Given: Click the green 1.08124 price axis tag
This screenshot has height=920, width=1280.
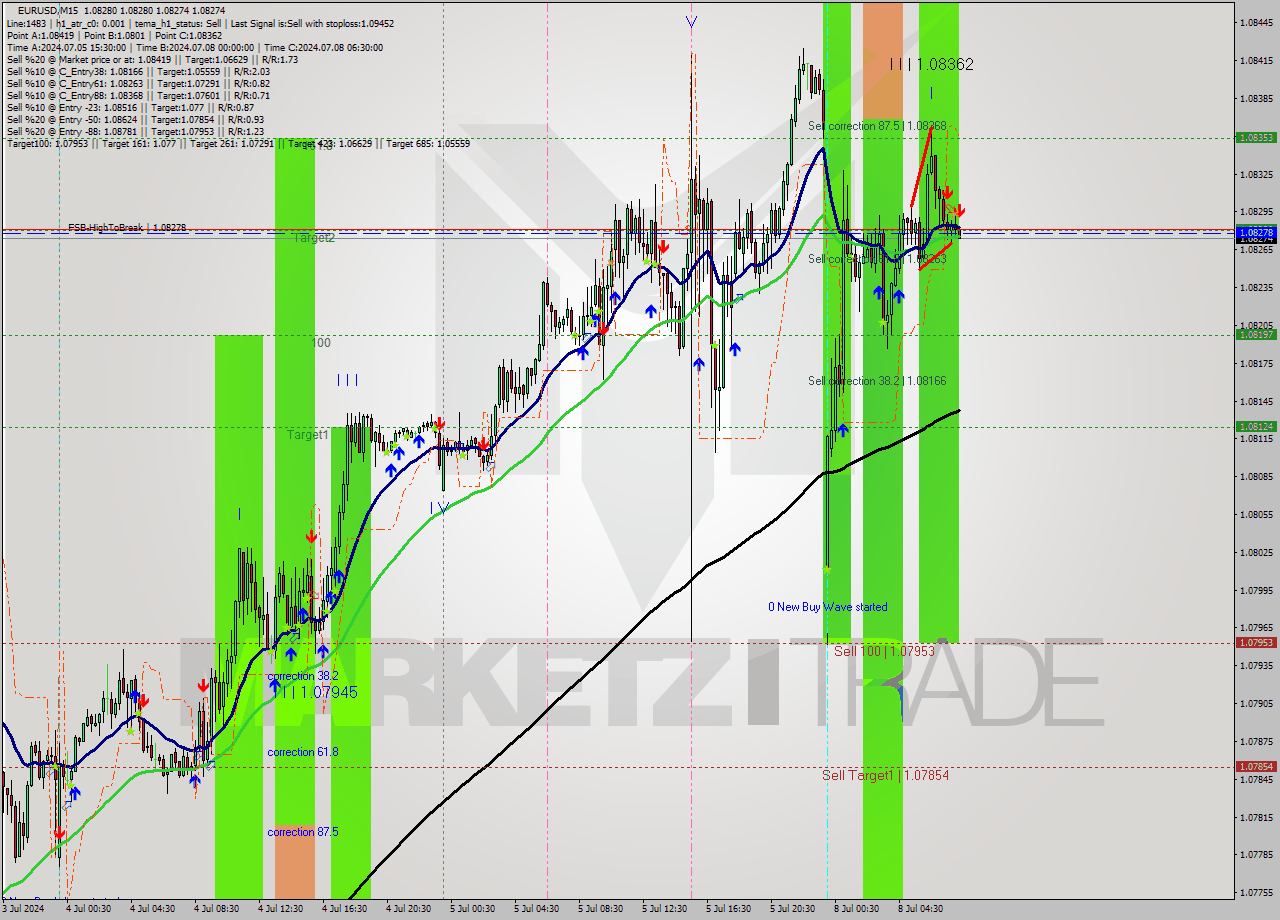Looking at the screenshot, I should point(1256,427).
